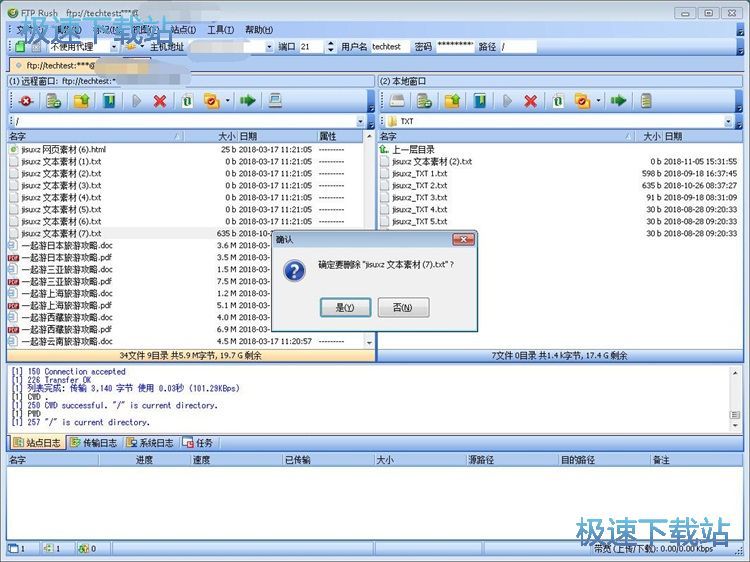Click refresh list icon in remote window toolbar
Image resolution: width=750 pixels, height=562 pixels.
pyautogui.click(x=53, y=101)
